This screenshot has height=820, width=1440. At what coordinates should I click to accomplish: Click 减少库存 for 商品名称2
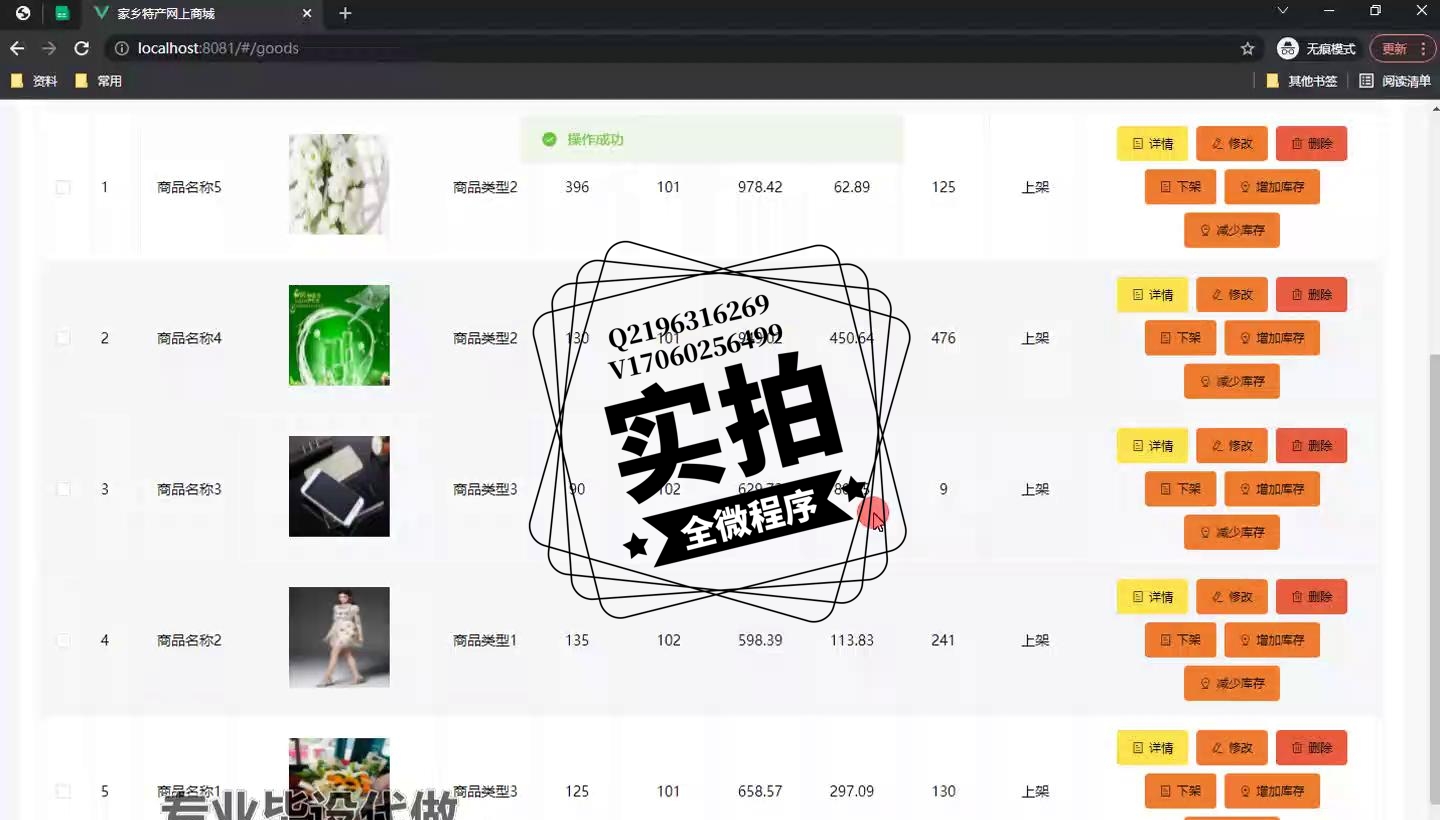click(x=1232, y=683)
